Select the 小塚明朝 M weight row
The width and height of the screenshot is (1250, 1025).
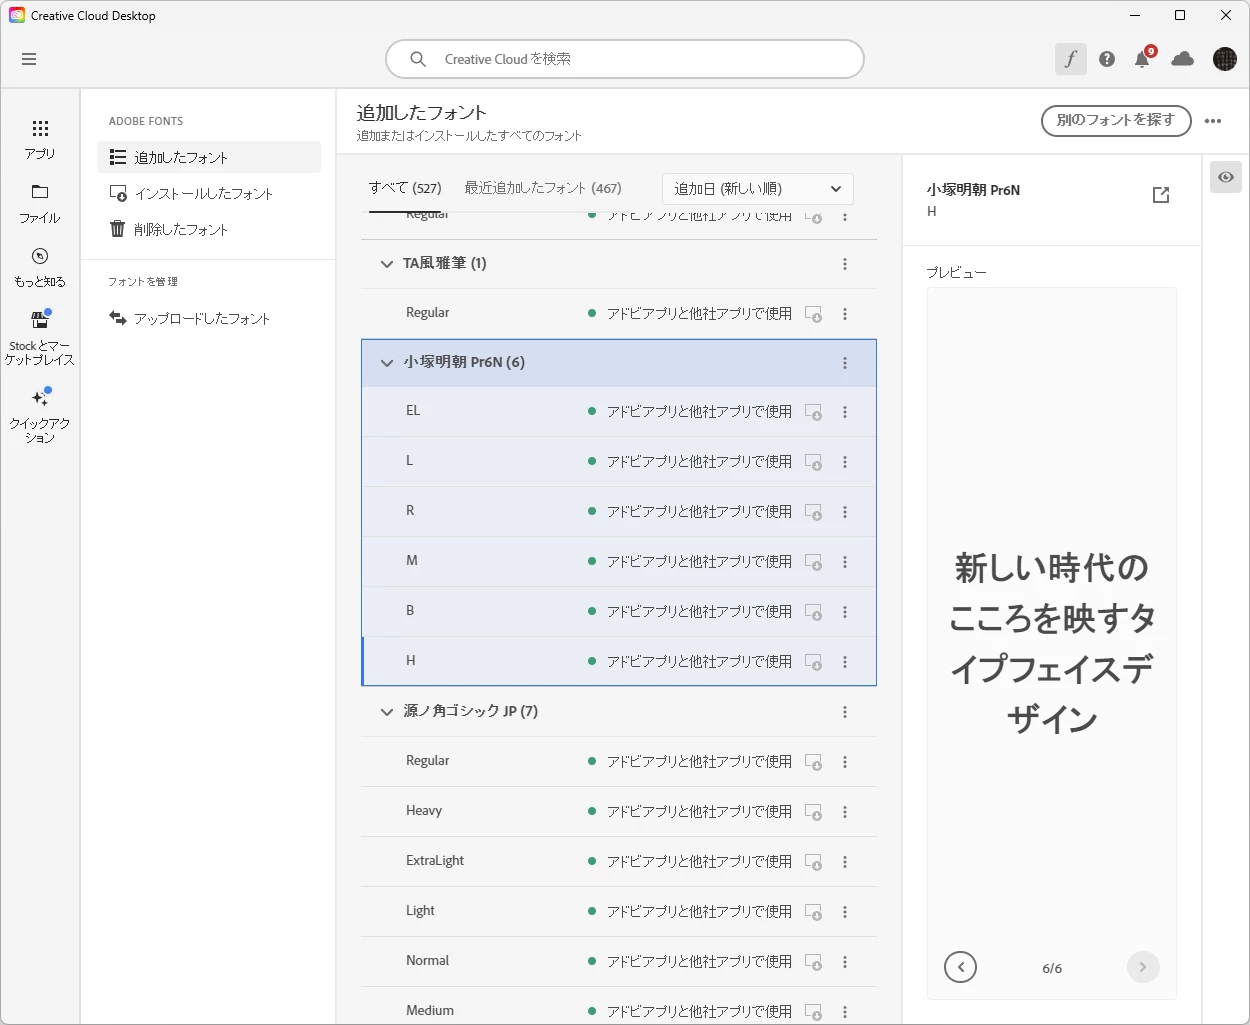point(619,562)
